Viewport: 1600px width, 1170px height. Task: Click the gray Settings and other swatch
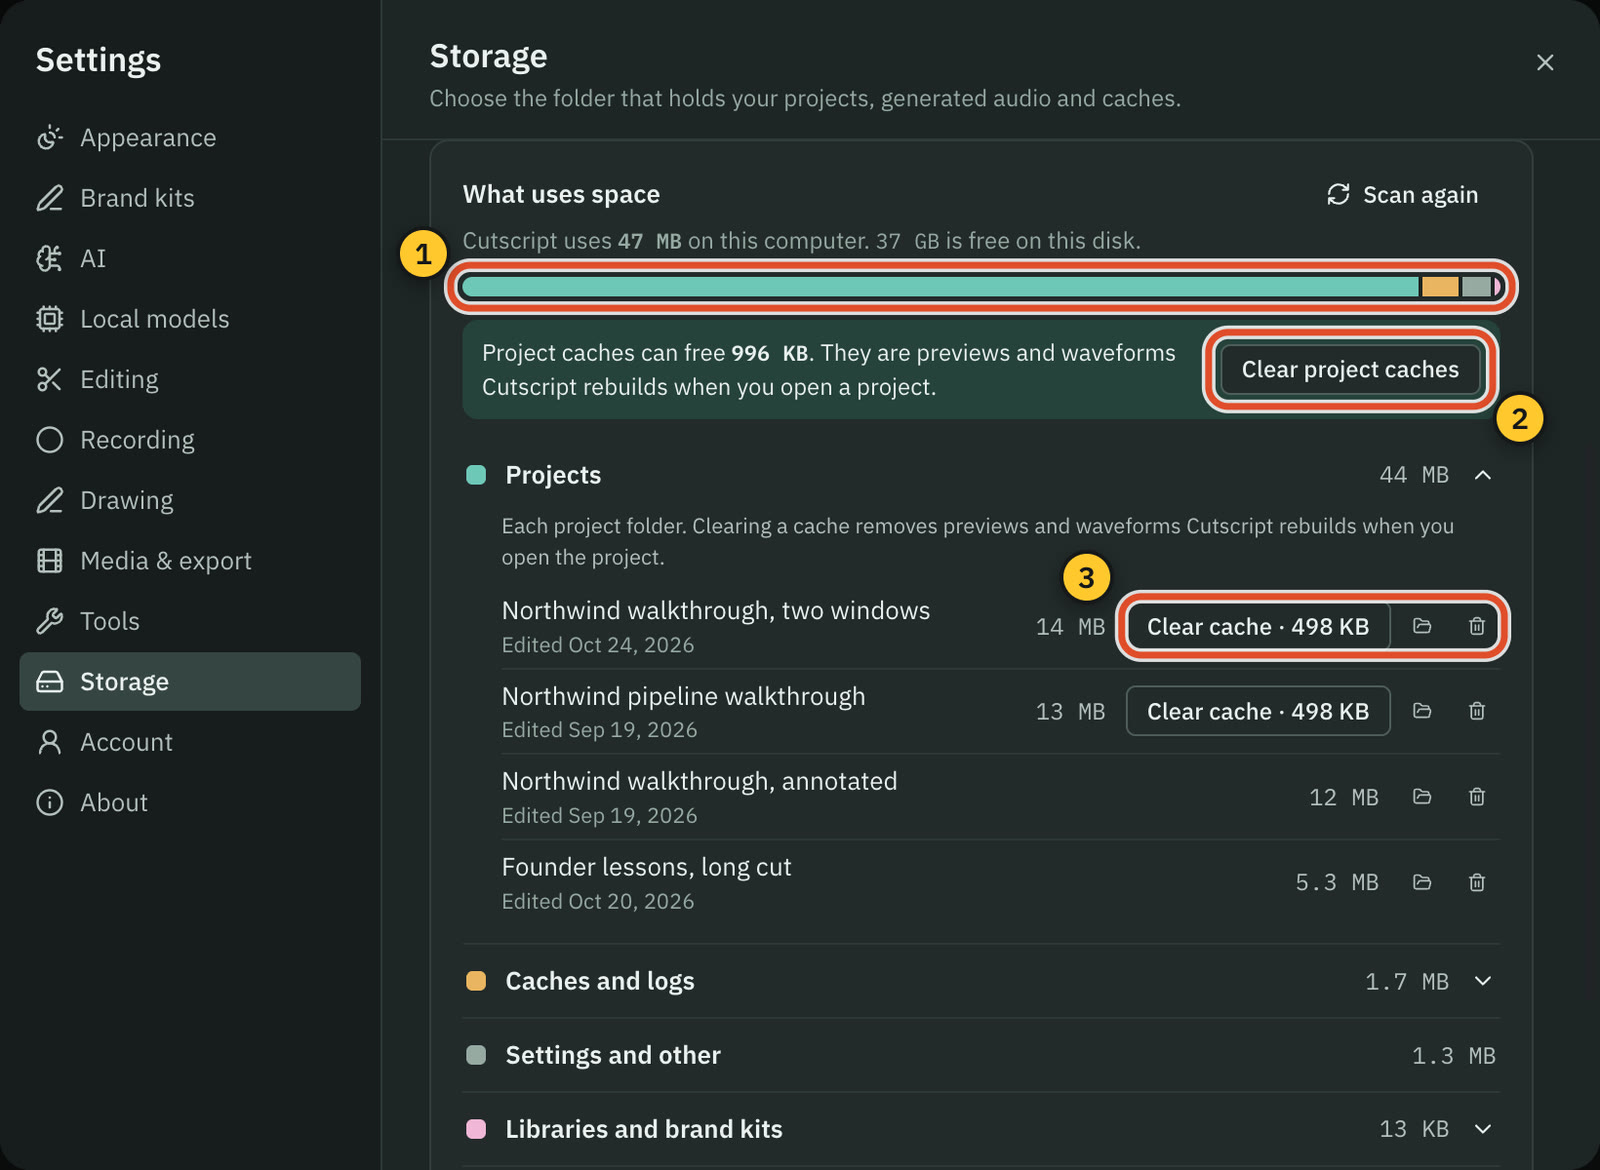(x=476, y=1055)
